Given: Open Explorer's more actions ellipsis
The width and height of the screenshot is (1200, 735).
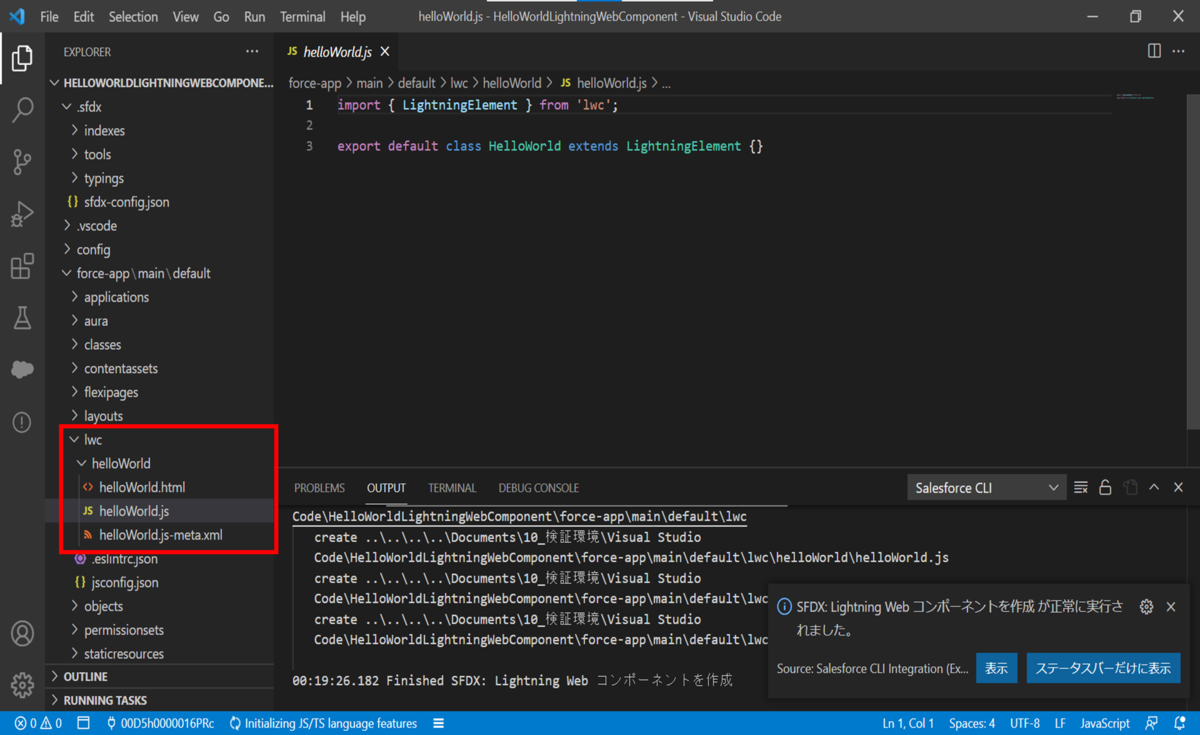Looking at the screenshot, I should click(251, 52).
